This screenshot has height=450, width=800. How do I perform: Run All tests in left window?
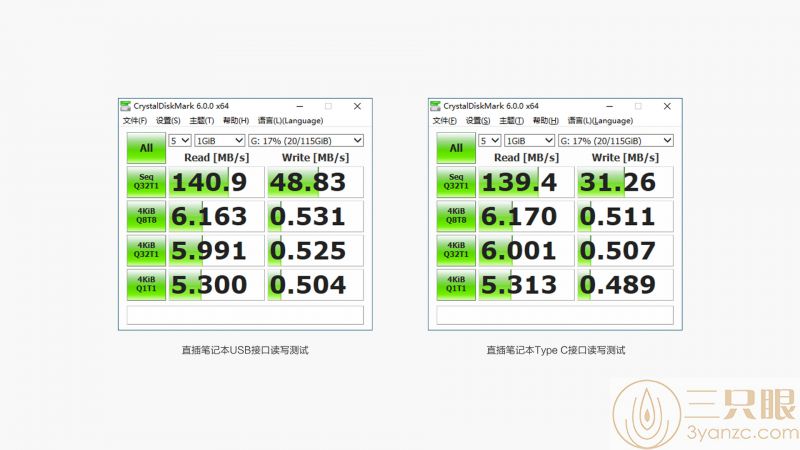click(146, 148)
